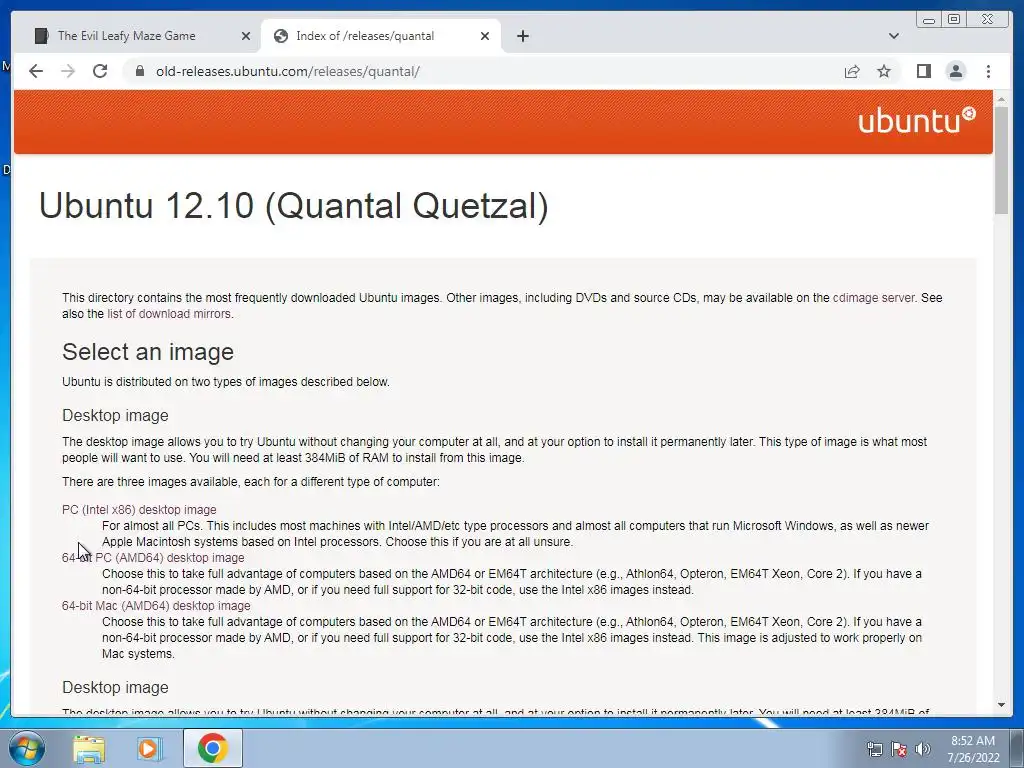Go back to the previous page
1024x768 pixels.
tap(36, 71)
